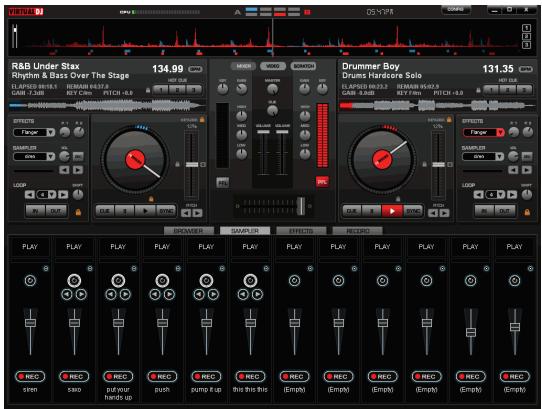The width and height of the screenshot is (542, 409).
Task: Record into the push sample slot
Action: (x=162, y=377)
